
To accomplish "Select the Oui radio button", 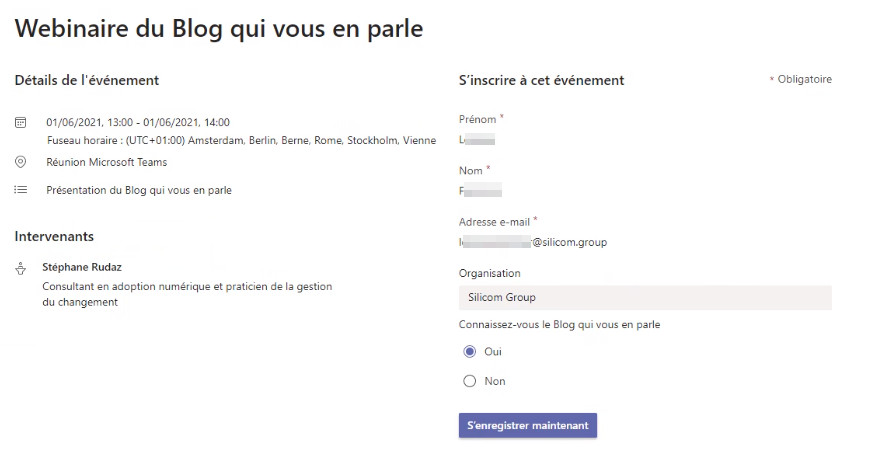I will point(469,352).
